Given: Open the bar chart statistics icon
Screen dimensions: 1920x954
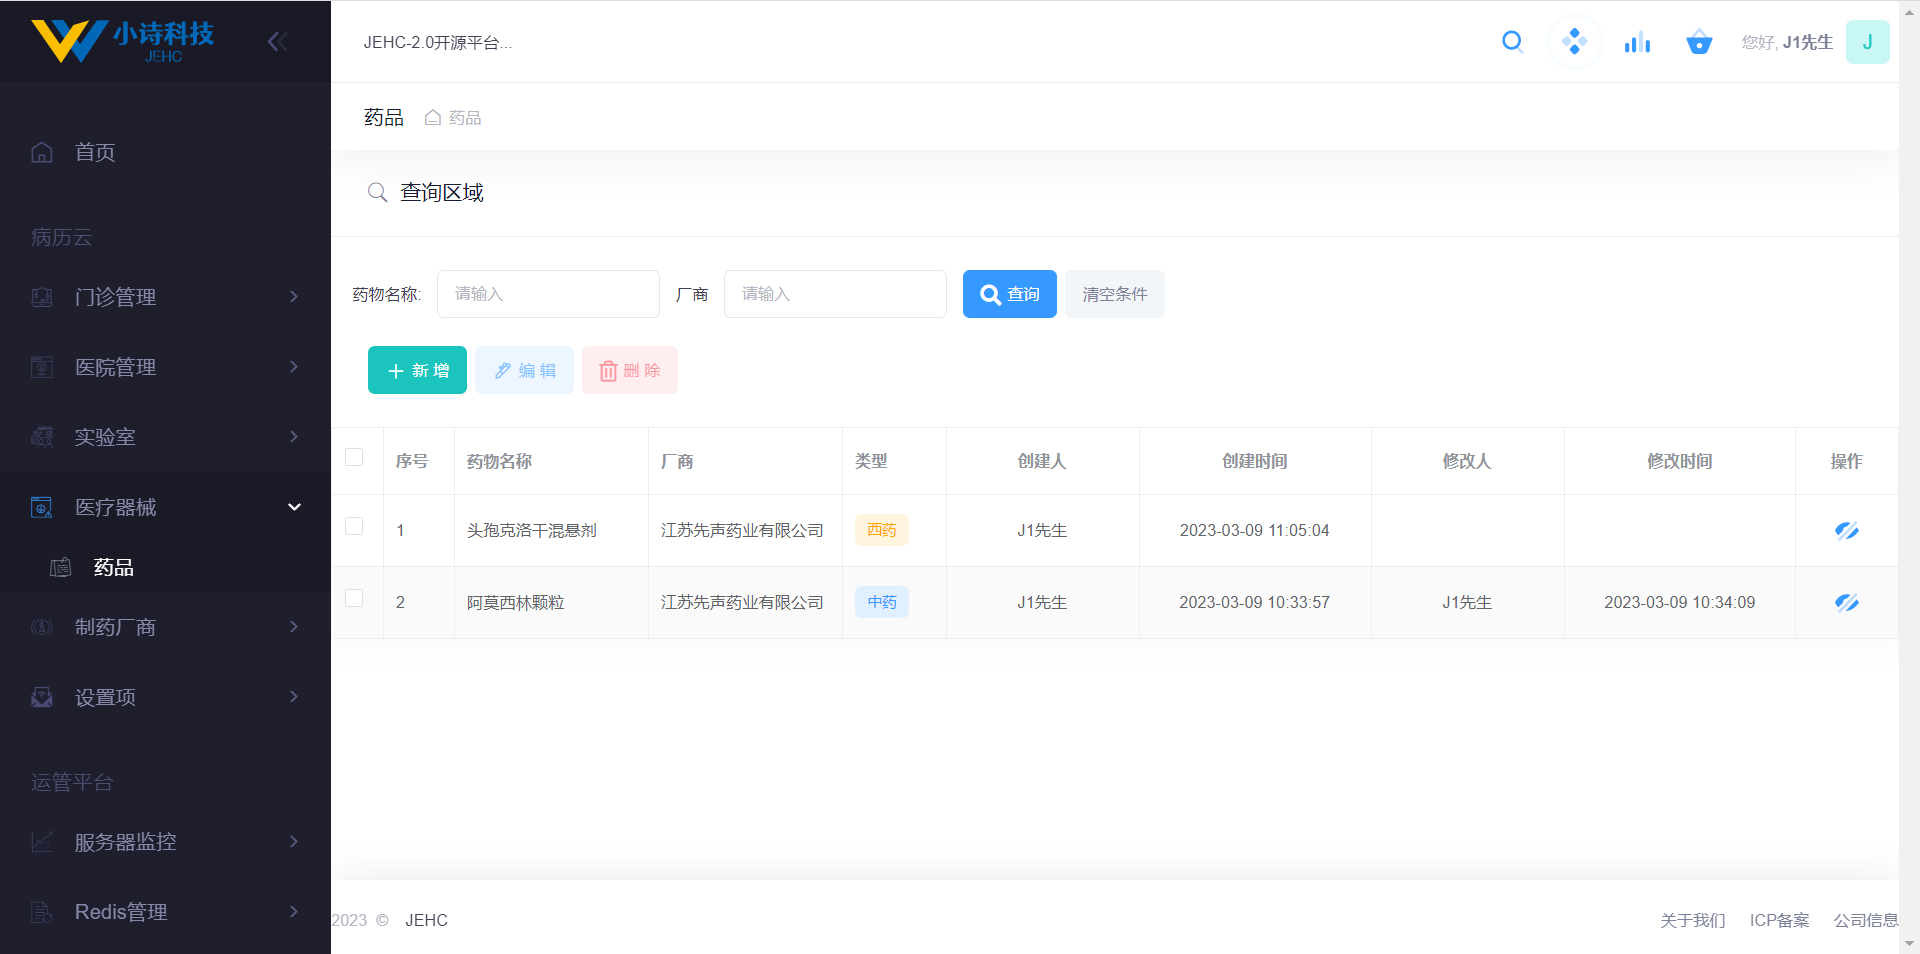Looking at the screenshot, I should click(1637, 42).
